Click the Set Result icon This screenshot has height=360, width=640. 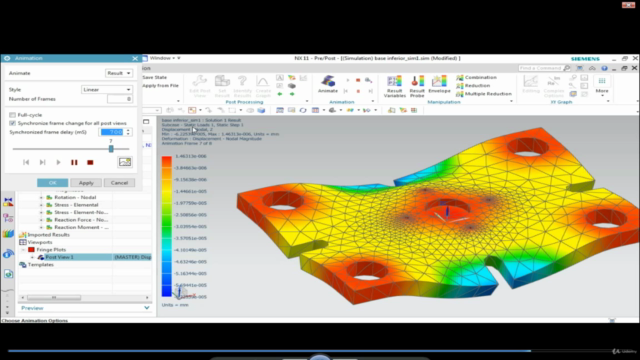(222, 81)
